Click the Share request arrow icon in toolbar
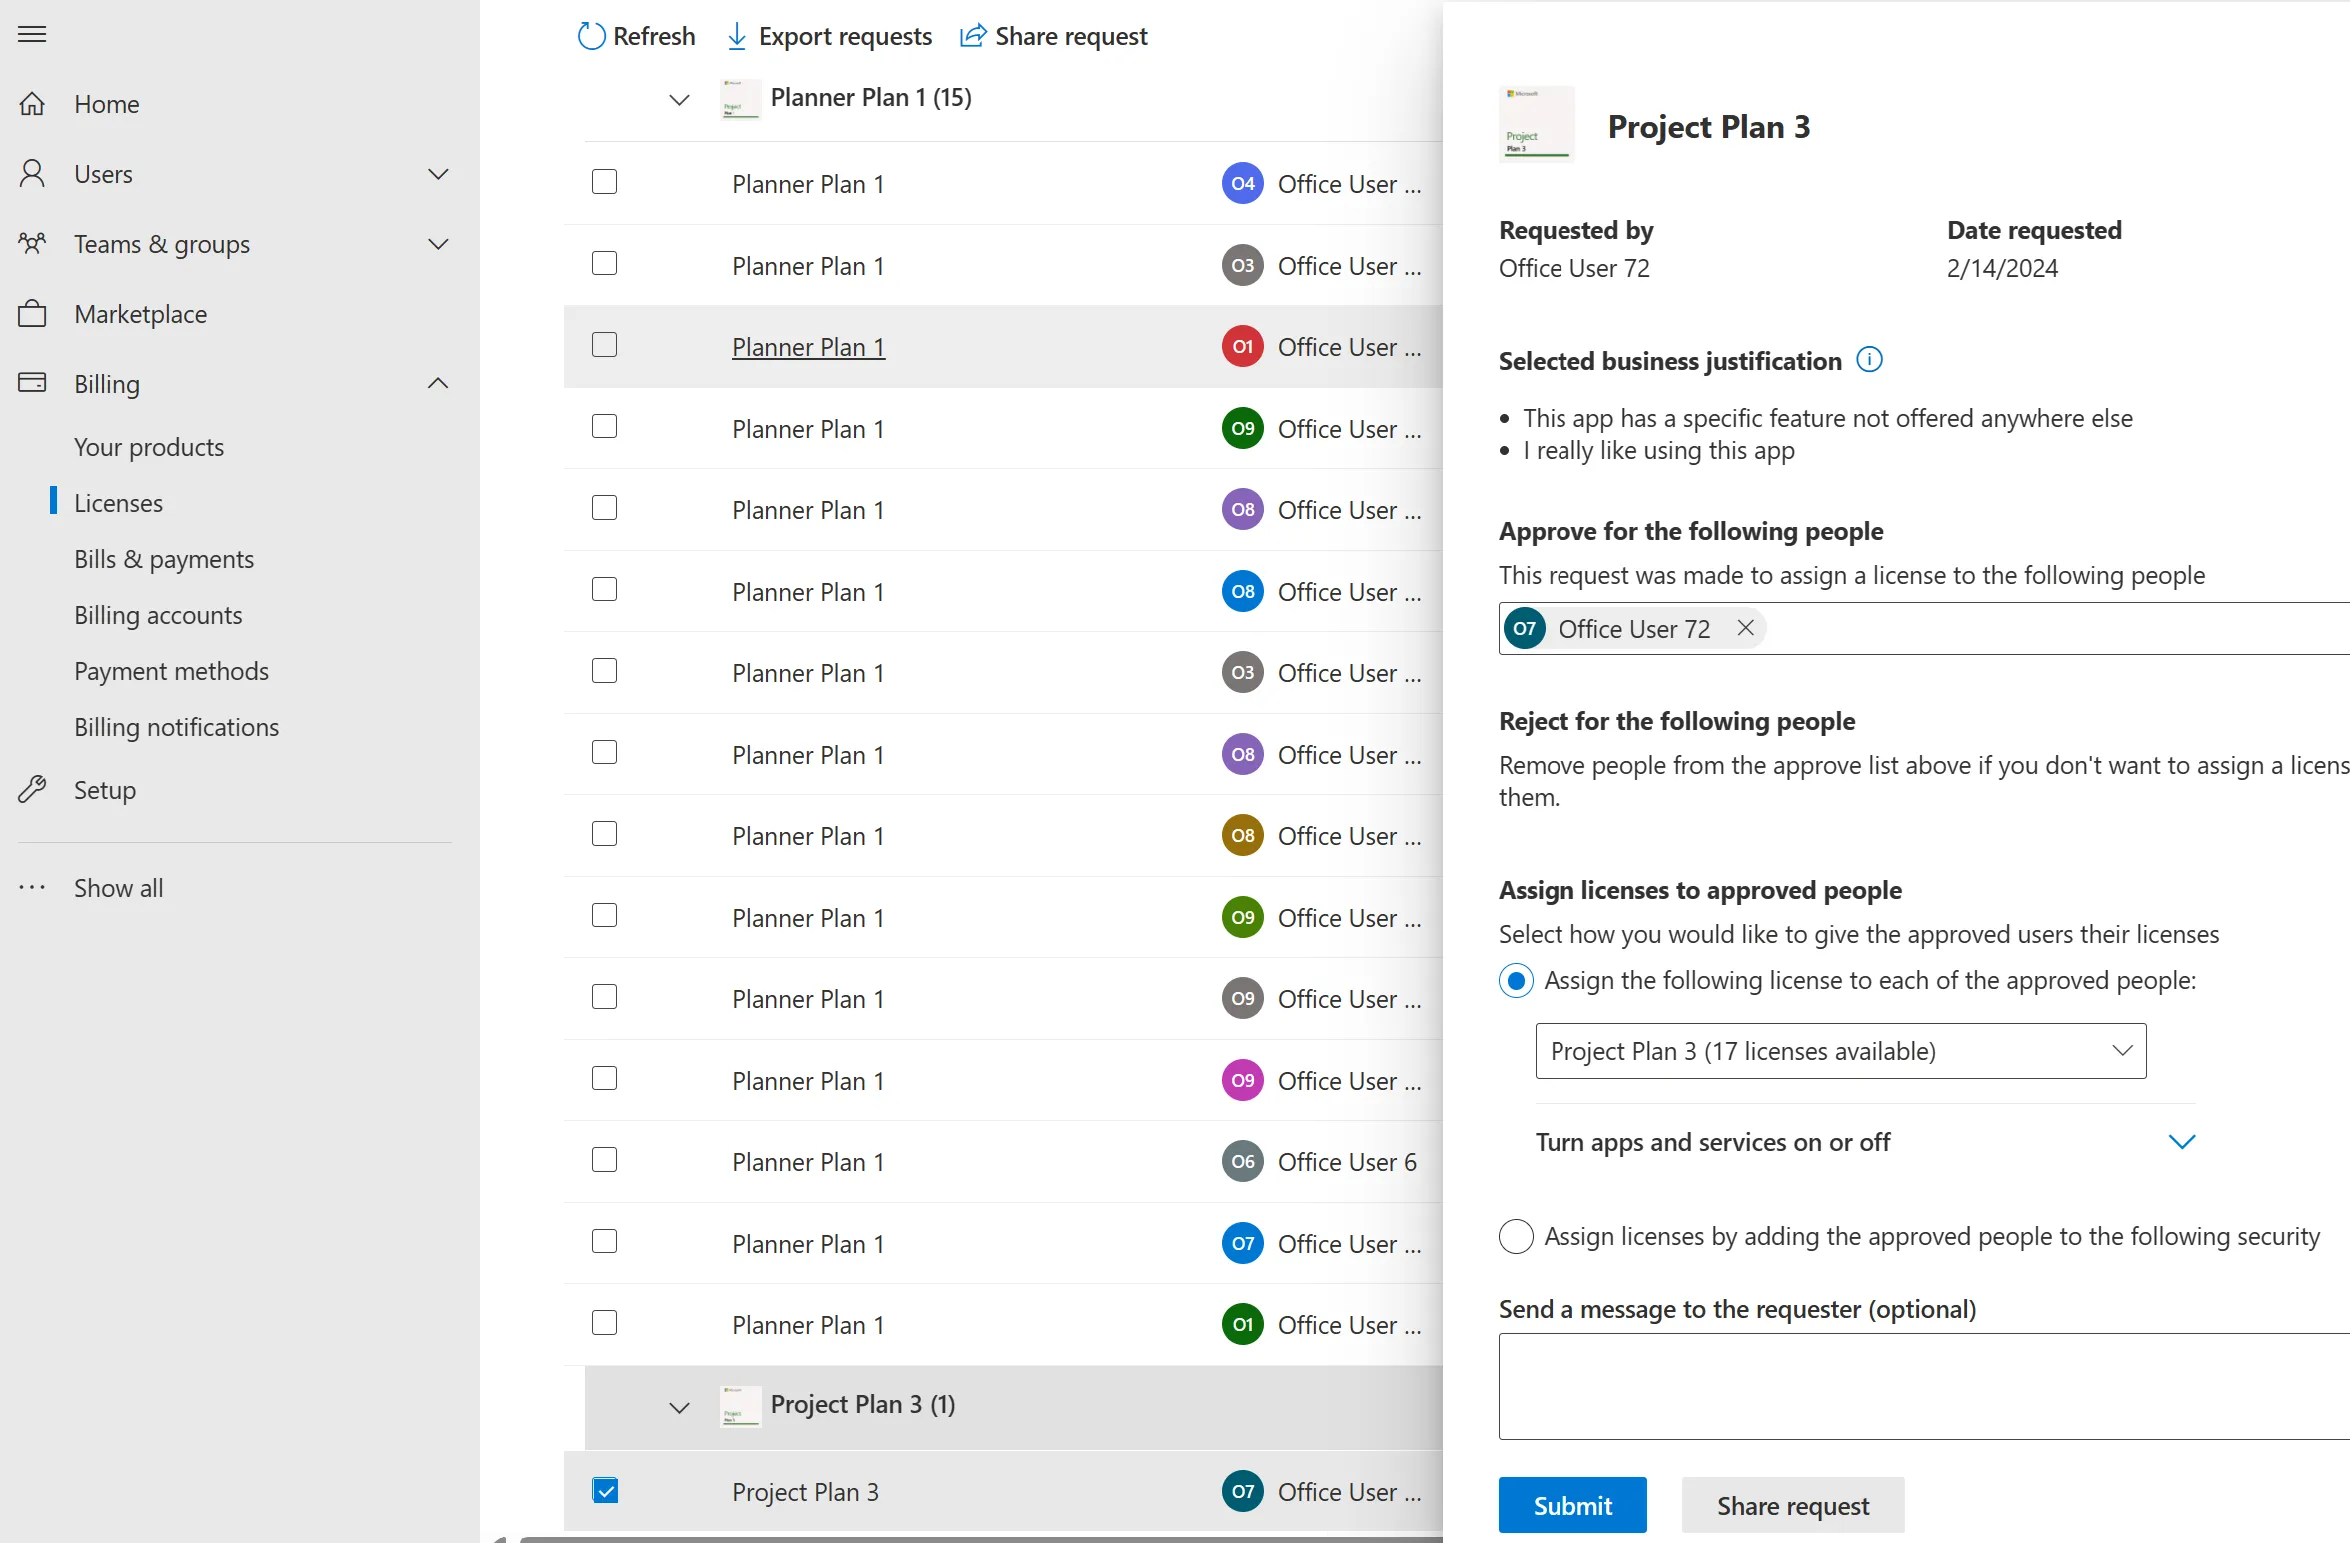Viewport: 2350px width, 1543px height. point(973,37)
